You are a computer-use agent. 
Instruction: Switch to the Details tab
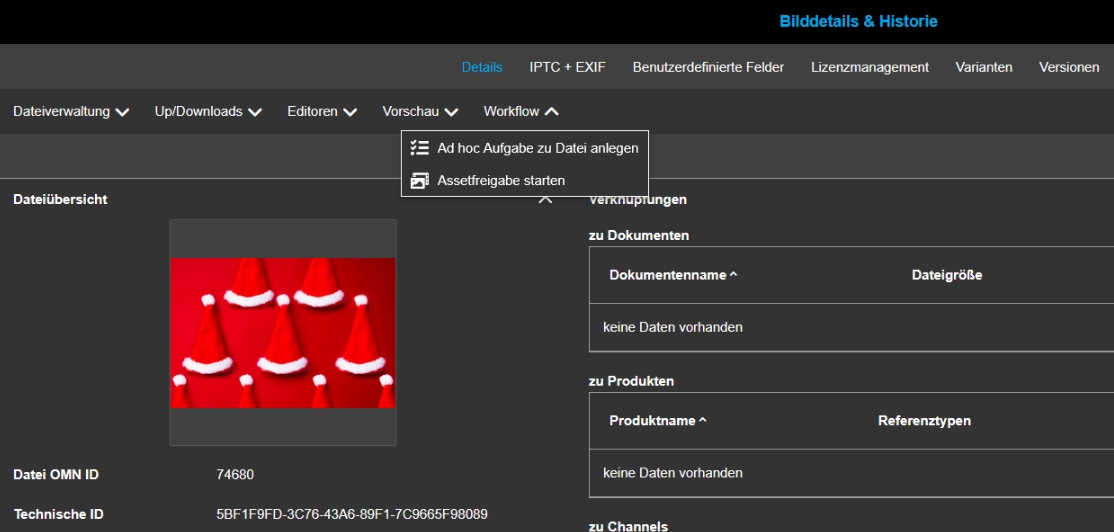pos(482,67)
